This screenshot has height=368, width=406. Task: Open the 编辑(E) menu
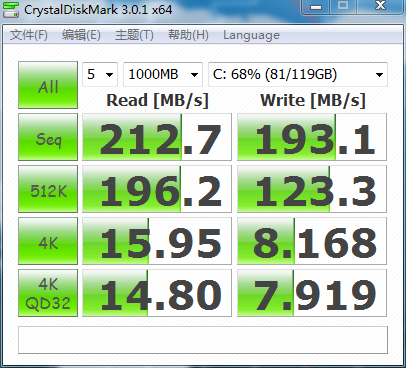click(x=81, y=35)
